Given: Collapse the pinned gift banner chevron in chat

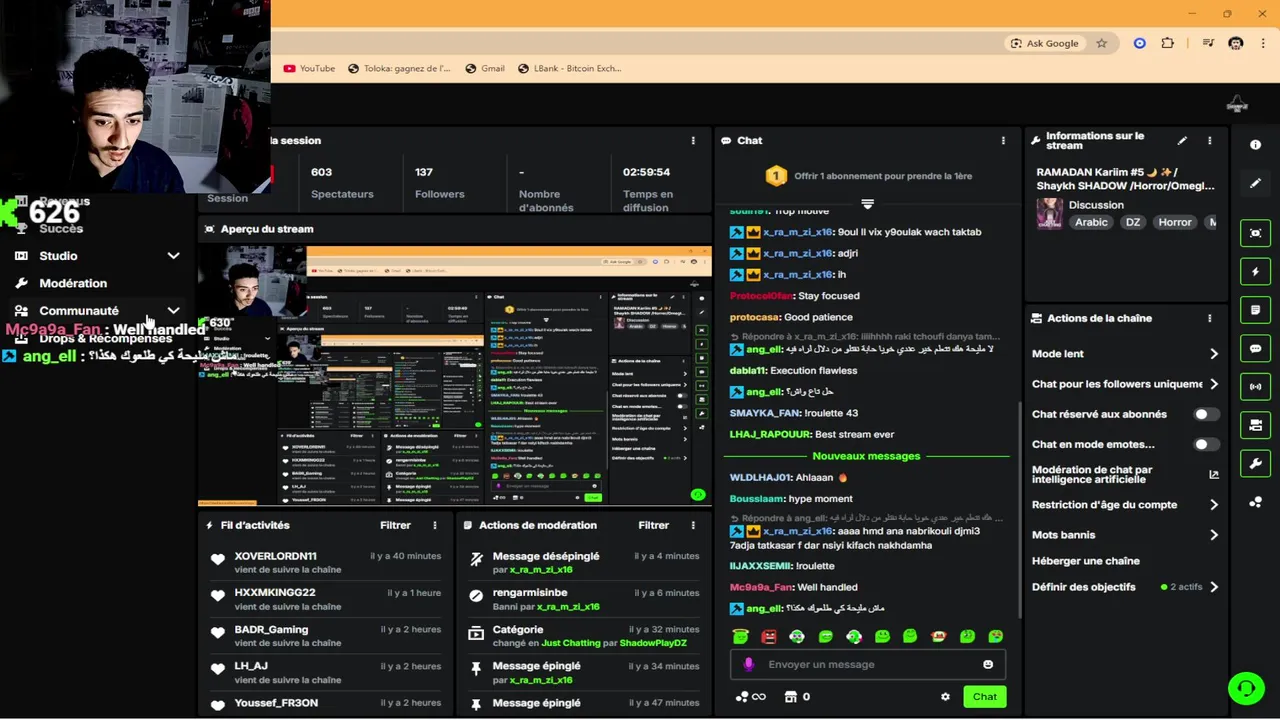Looking at the screenshot, I should tap(867, 204).
